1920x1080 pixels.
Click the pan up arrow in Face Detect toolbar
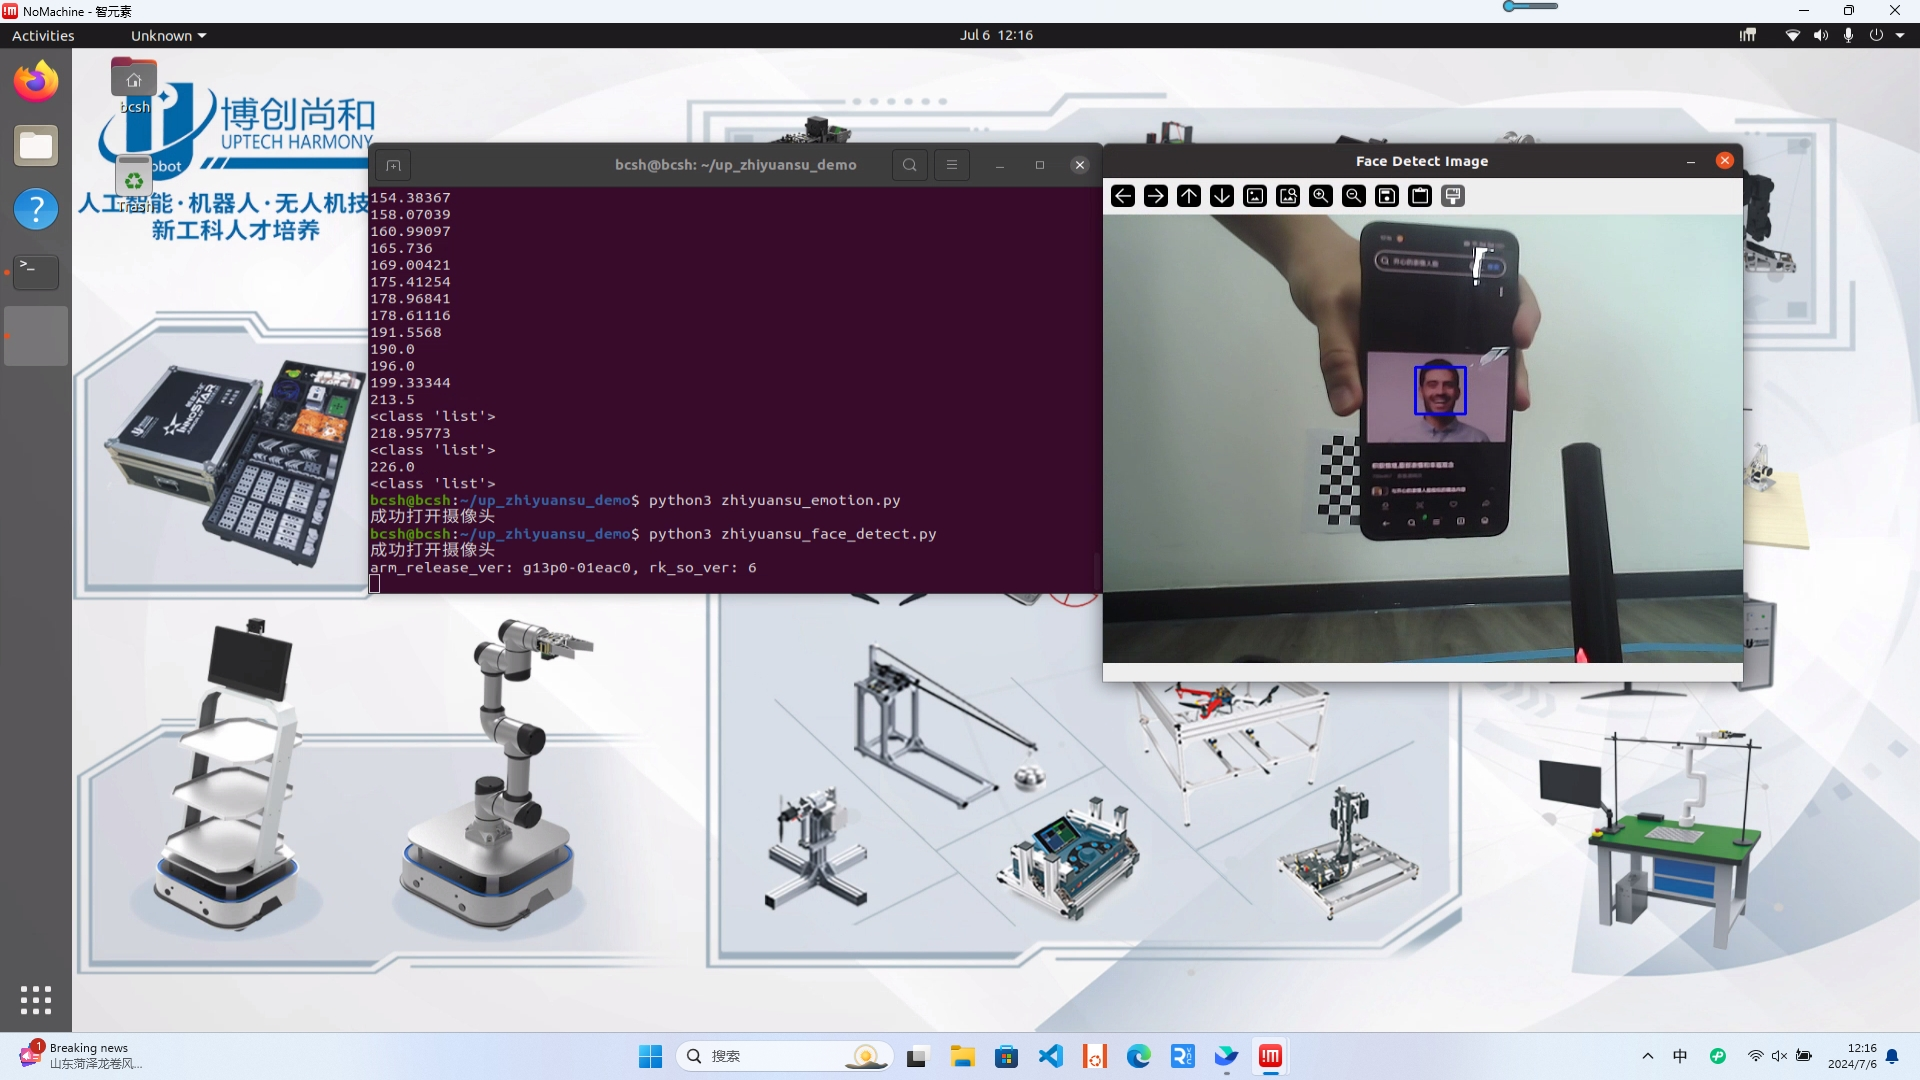pyautogui.click(x=1188, y=196)
